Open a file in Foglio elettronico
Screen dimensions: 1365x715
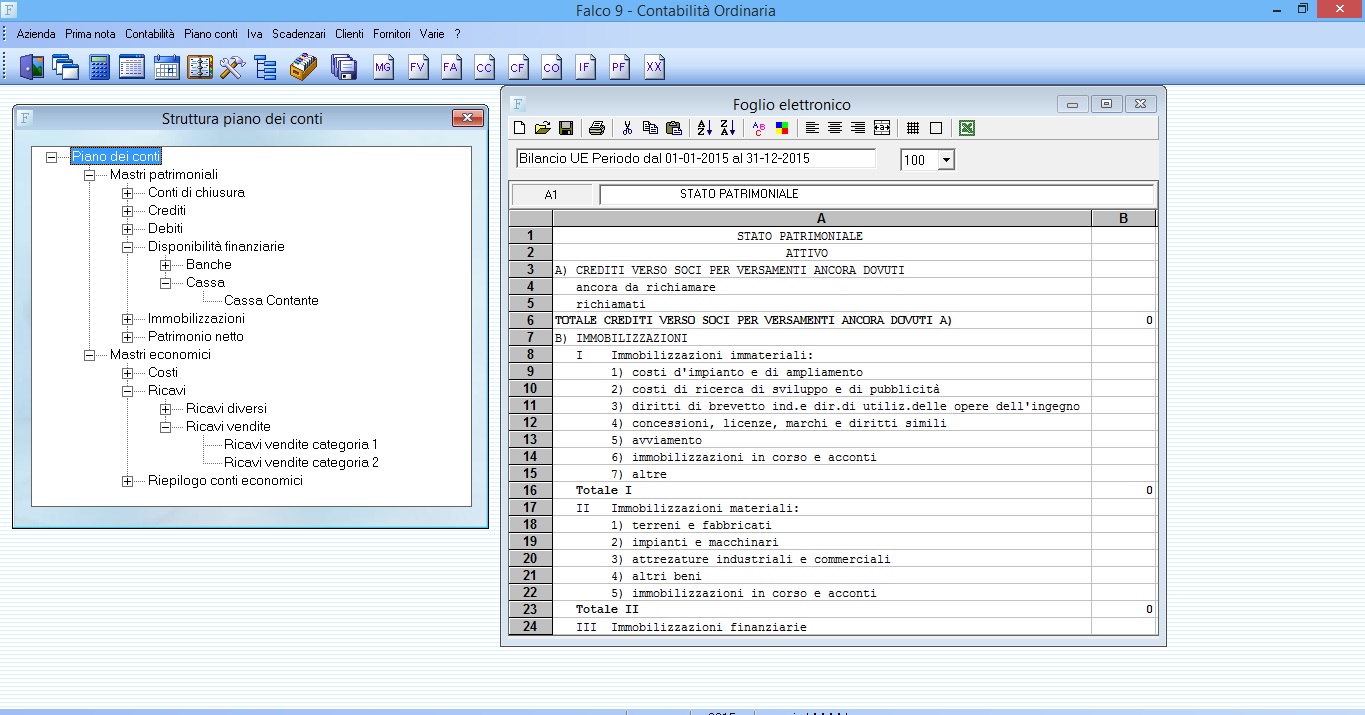(542, 128)
